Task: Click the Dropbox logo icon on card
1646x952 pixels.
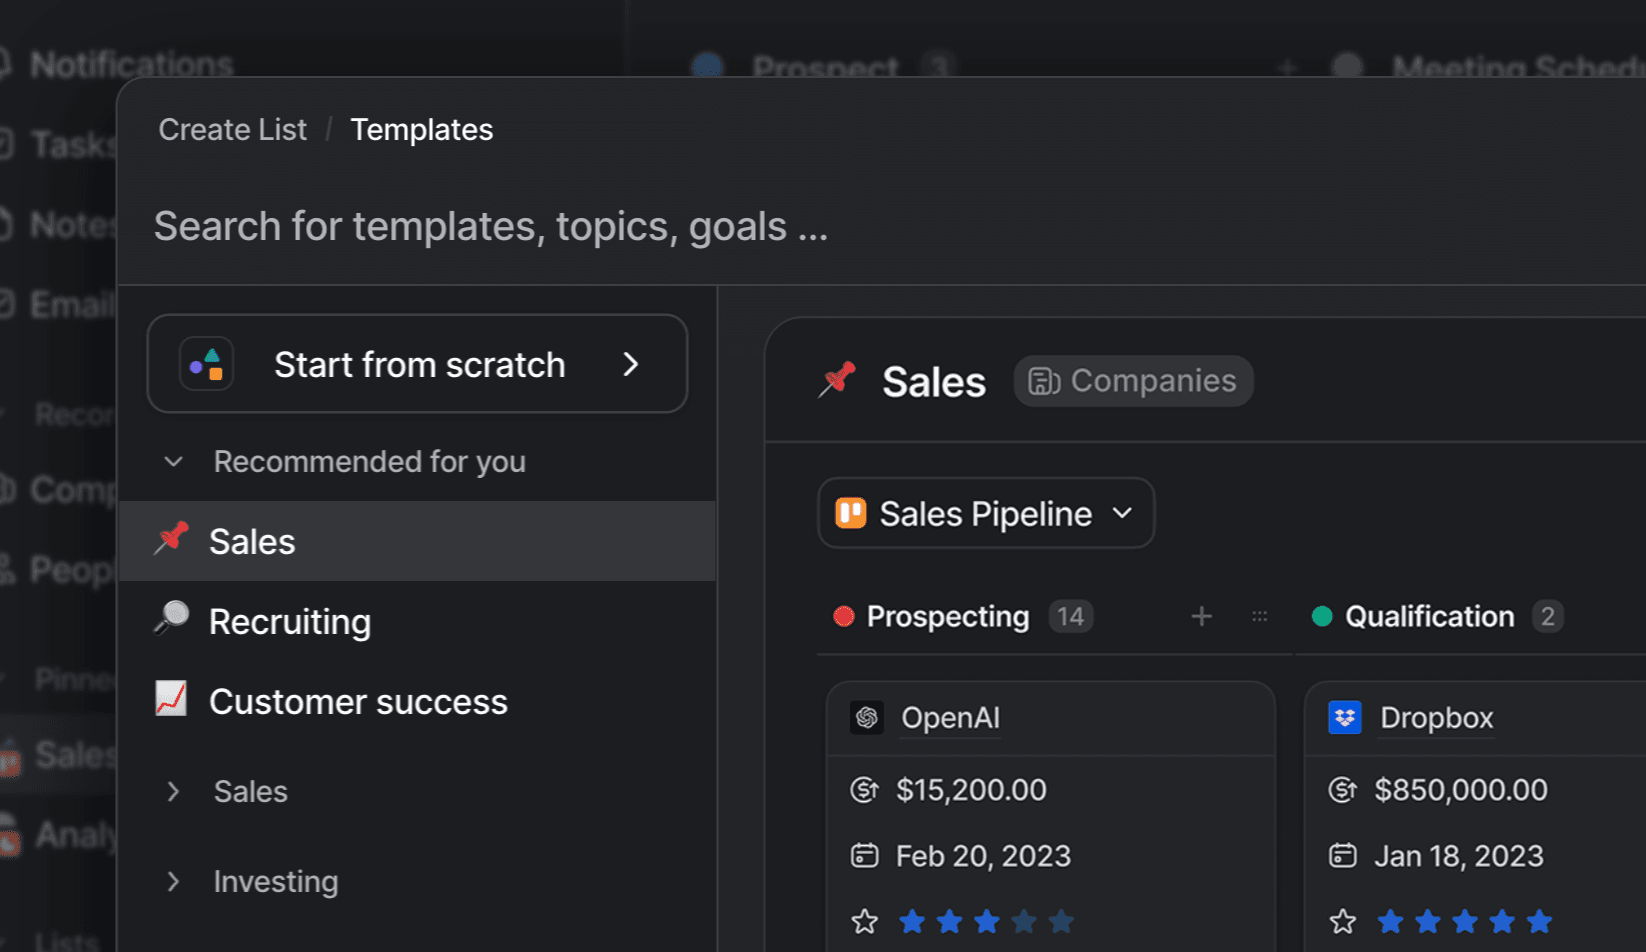Action: point(1344,718)
